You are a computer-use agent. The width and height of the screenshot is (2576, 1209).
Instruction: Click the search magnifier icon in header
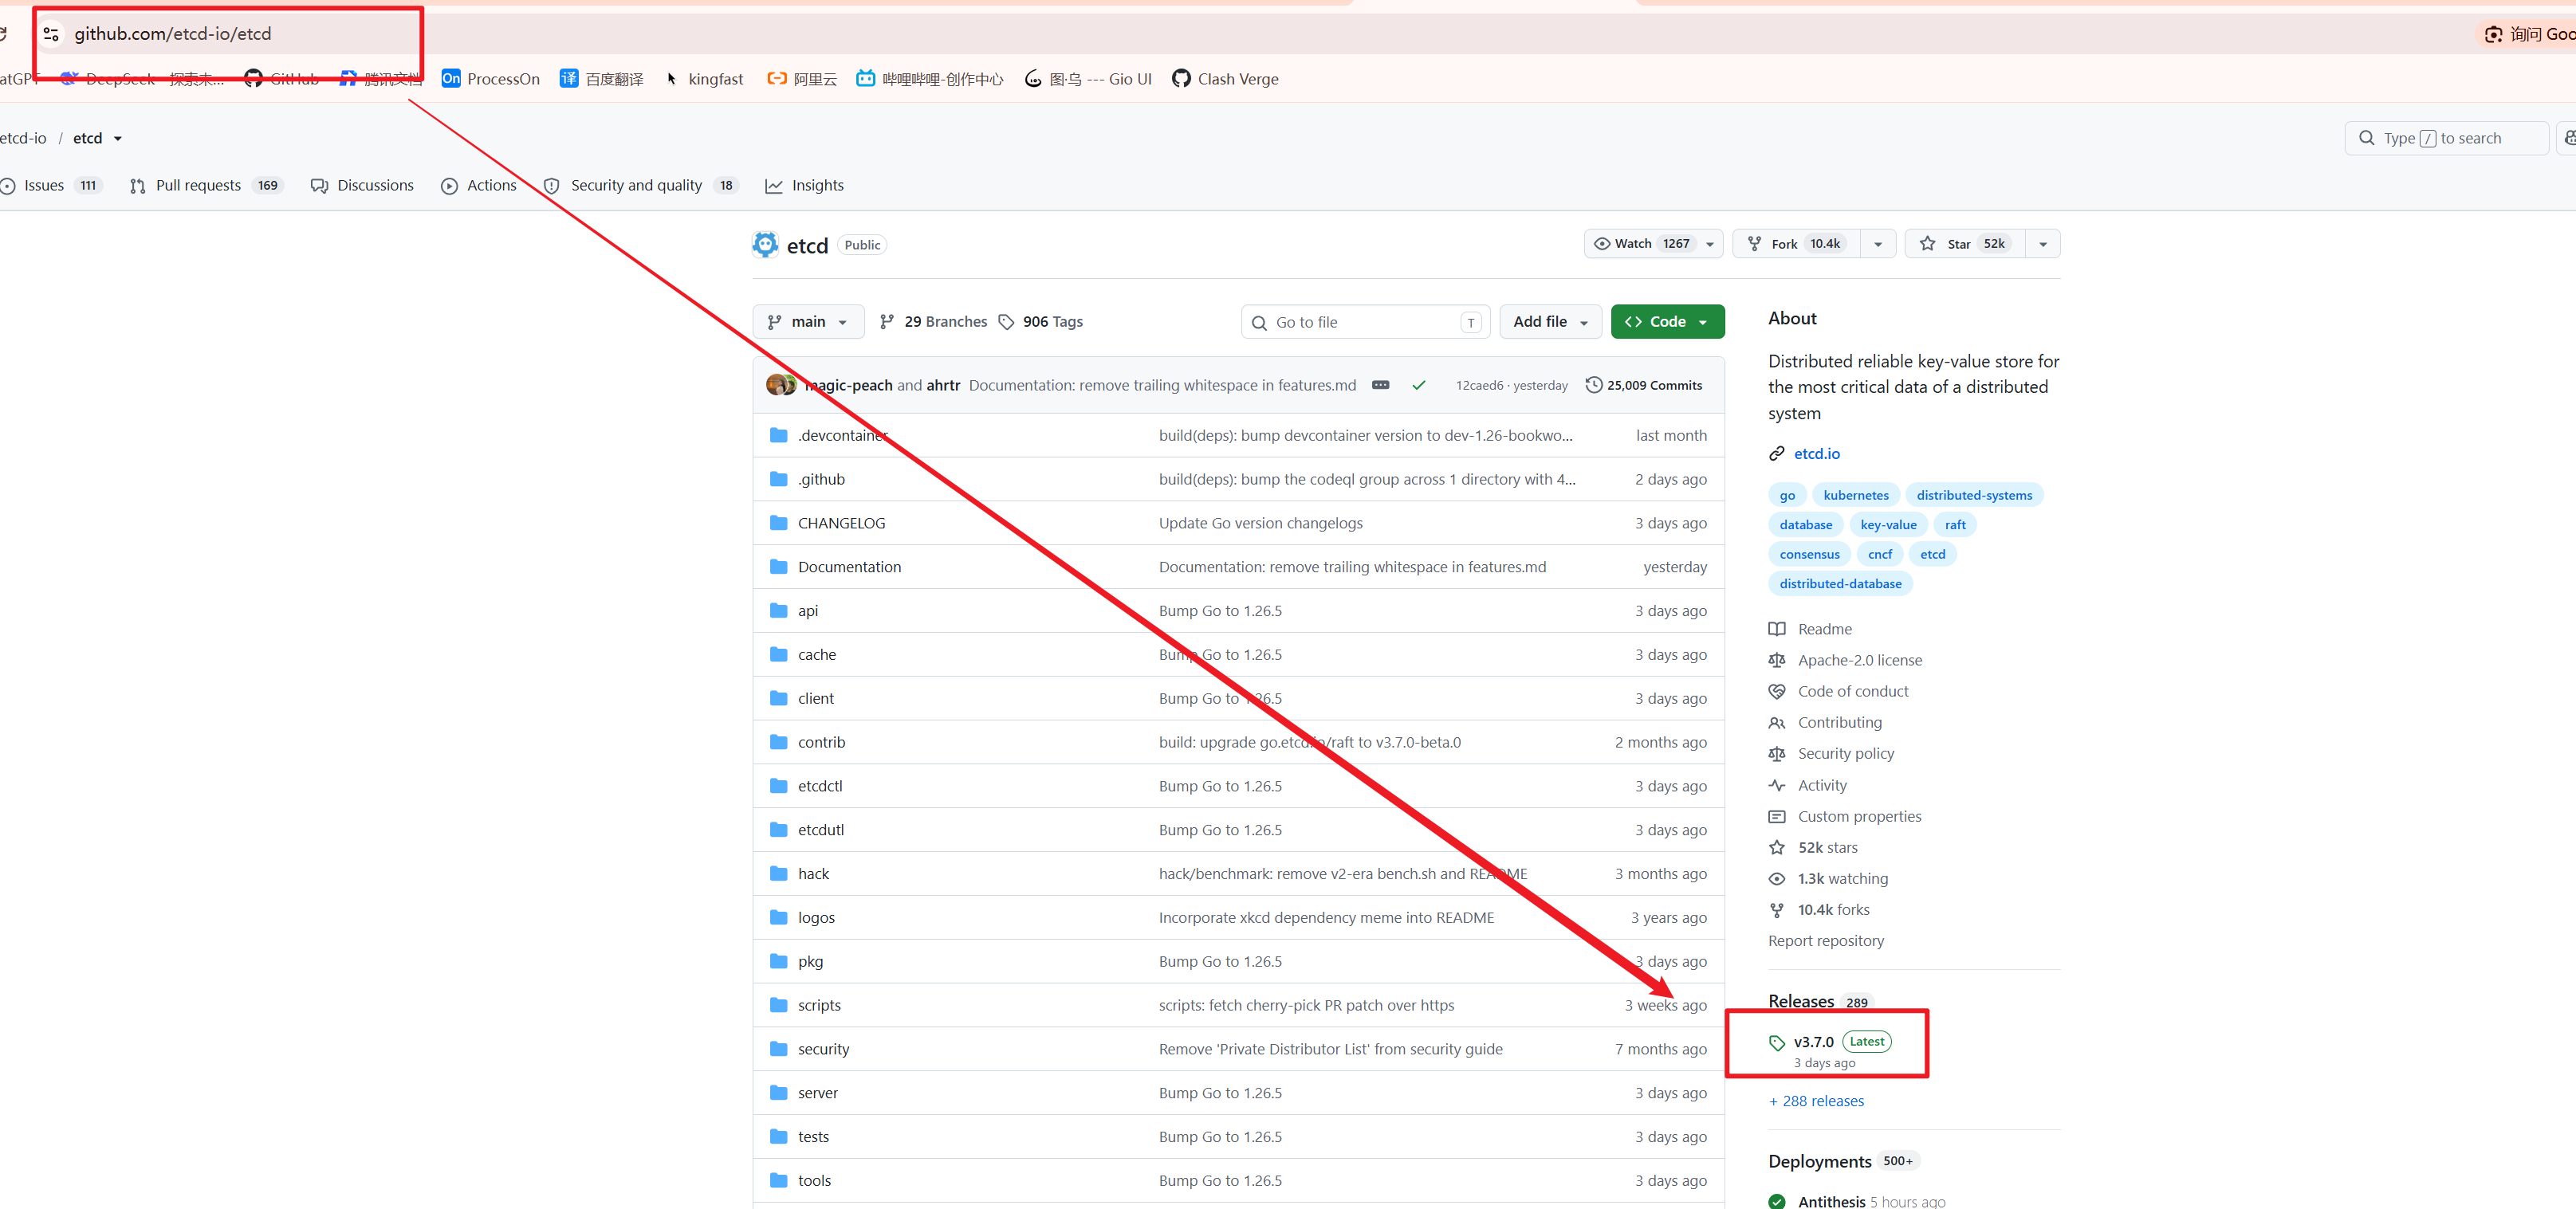pos(2366,138)
